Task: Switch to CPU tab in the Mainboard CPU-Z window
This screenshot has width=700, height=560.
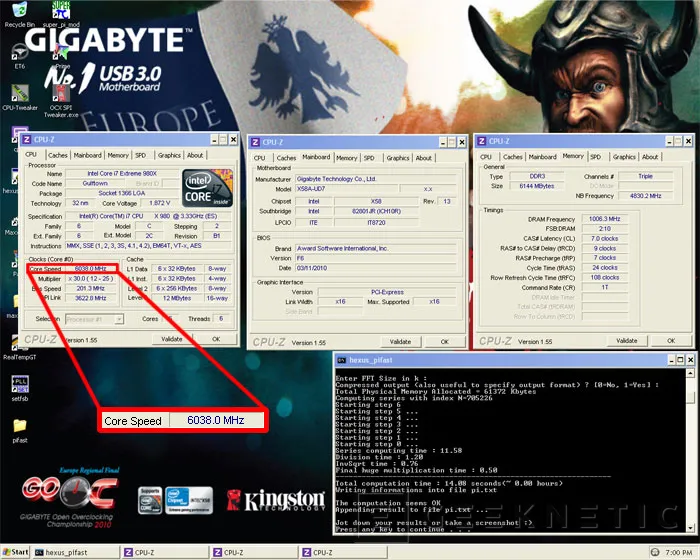Action: 259,158
